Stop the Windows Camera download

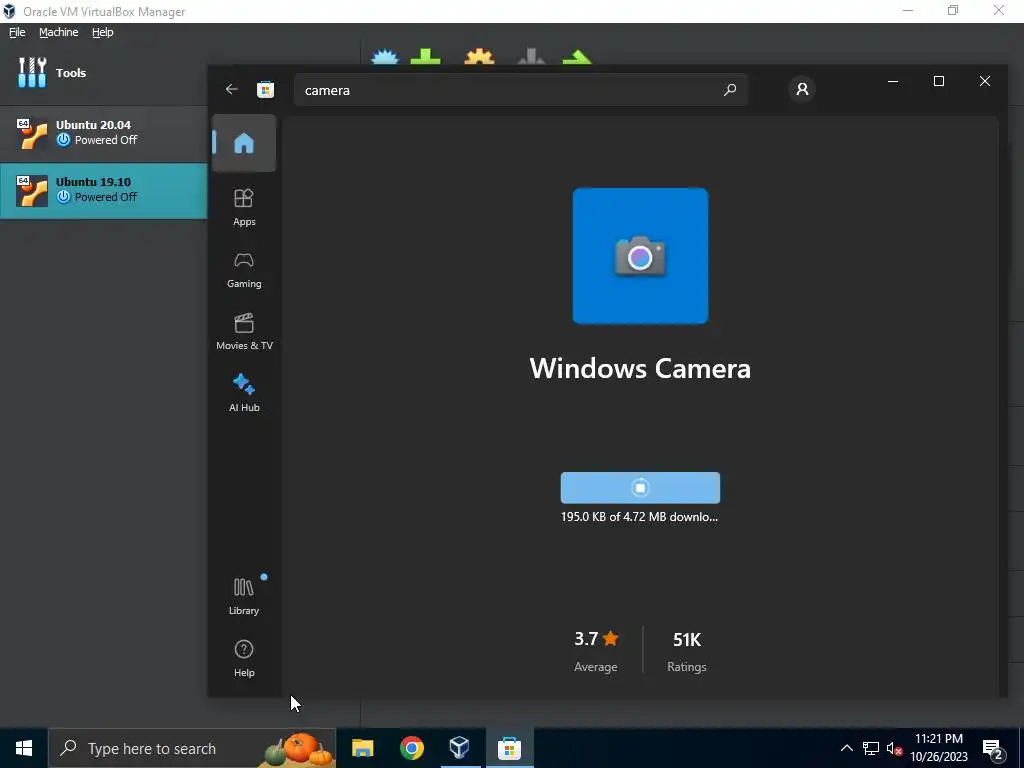640,488
